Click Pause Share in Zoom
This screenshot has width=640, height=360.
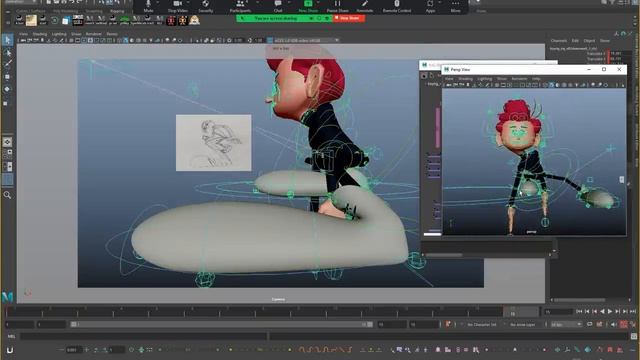[x=338, y=6]
